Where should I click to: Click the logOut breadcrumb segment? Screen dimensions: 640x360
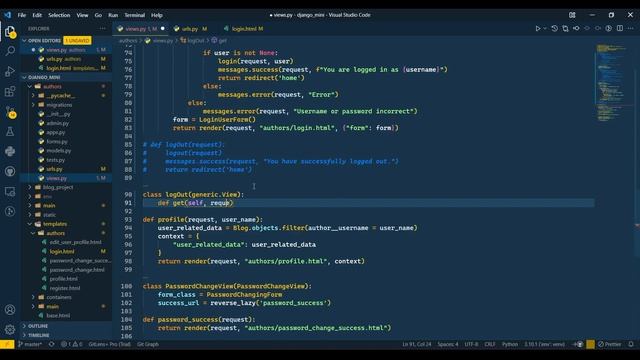(x=192, y=40)
